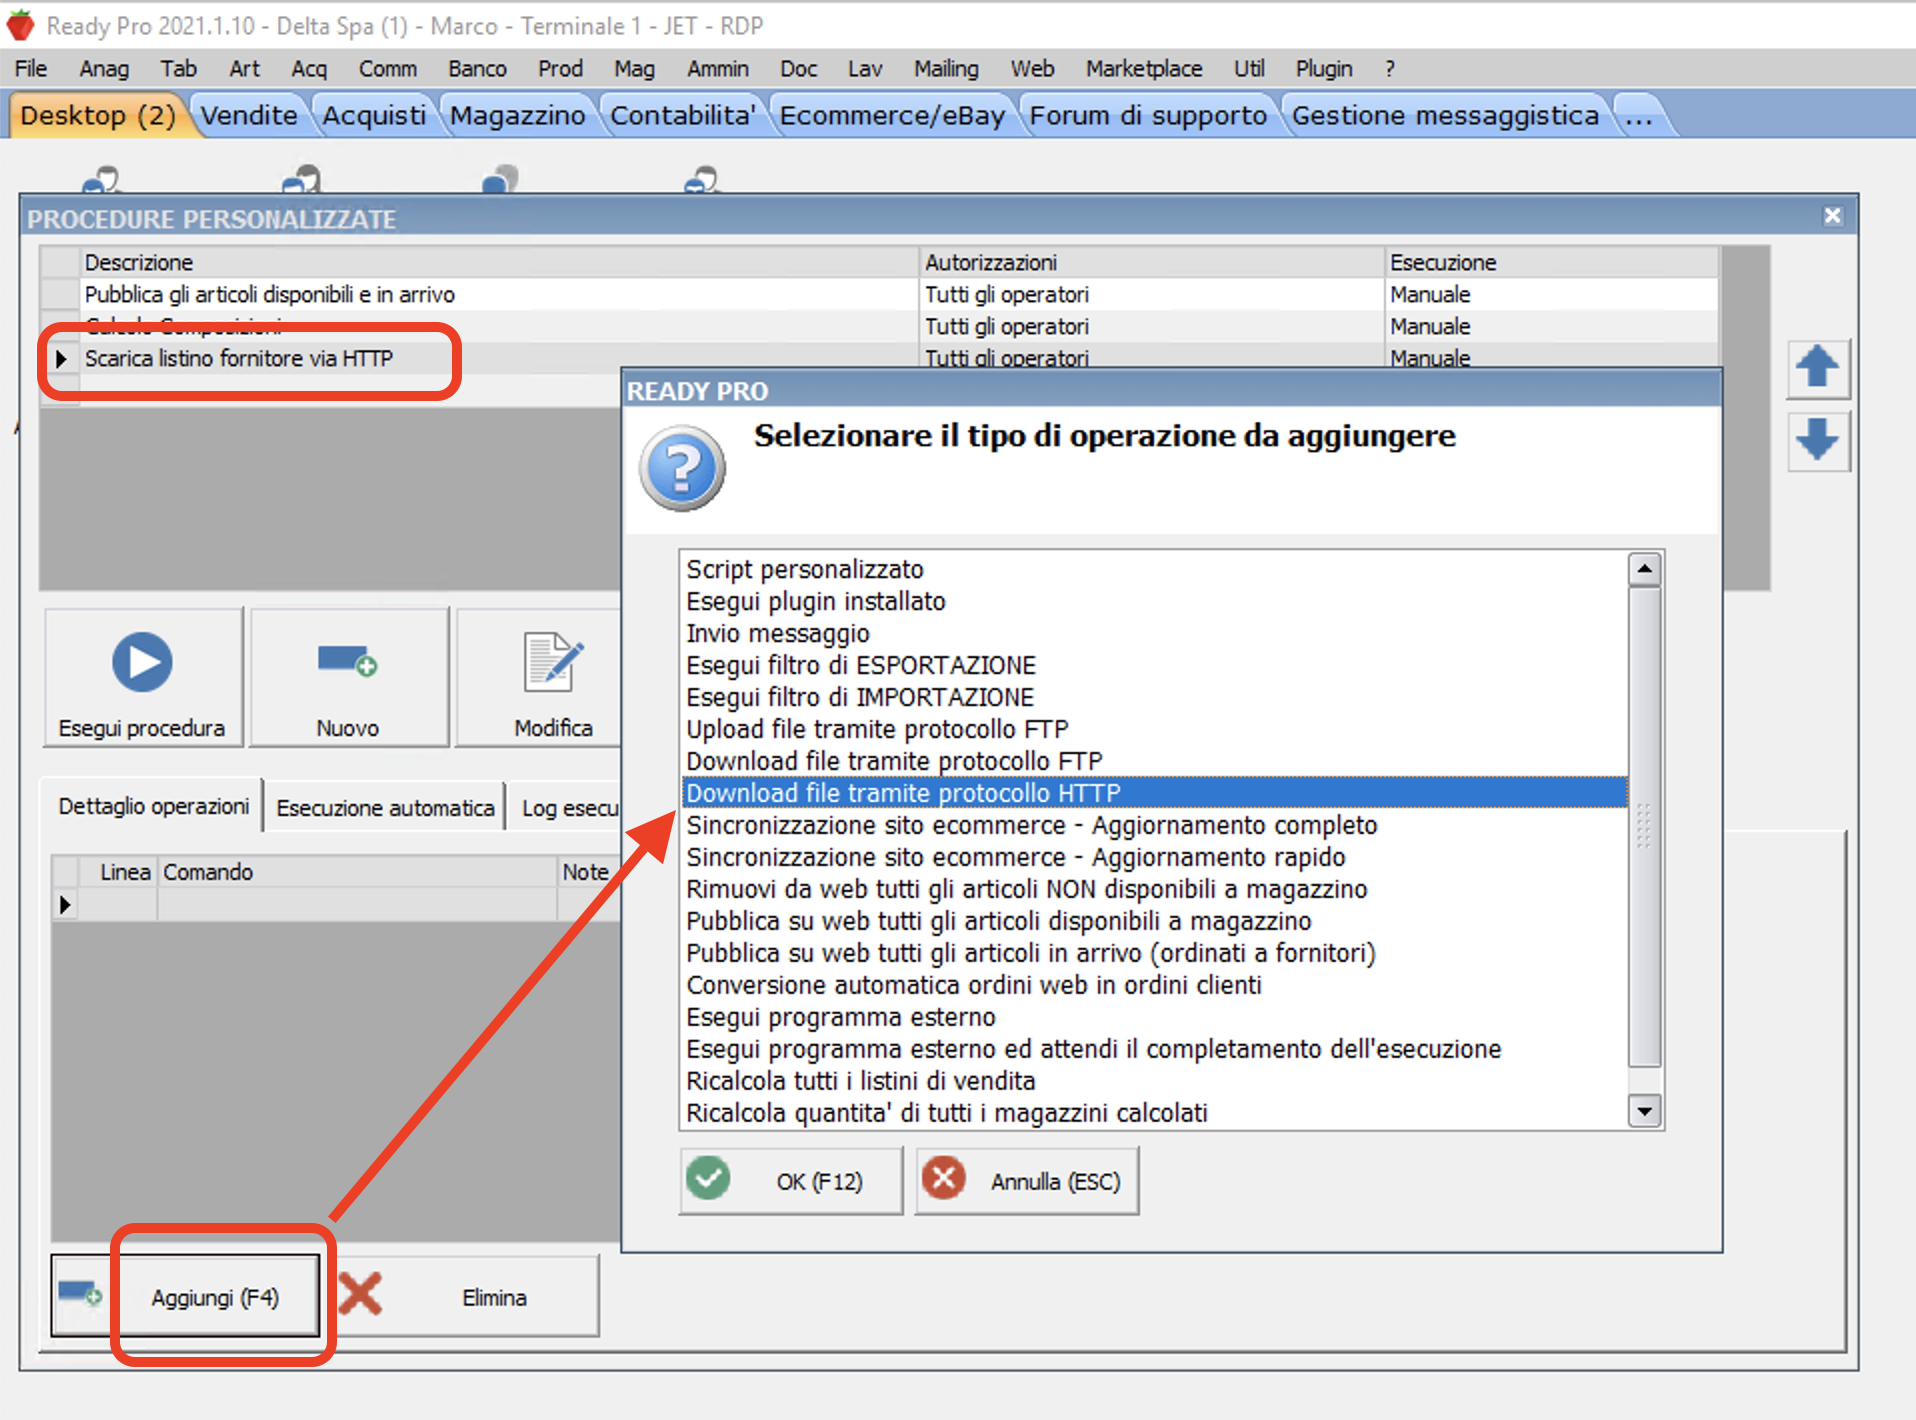Image resolution: width=1916 pixels, height=1420 pixels.
Task: Open the Gestione messaggistica tab
Action: tap(1445, 115)
